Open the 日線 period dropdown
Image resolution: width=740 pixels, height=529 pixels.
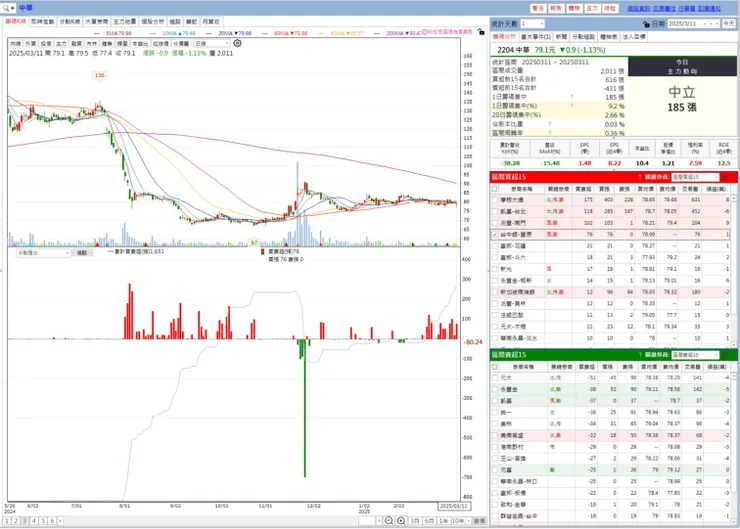point(212,43)
